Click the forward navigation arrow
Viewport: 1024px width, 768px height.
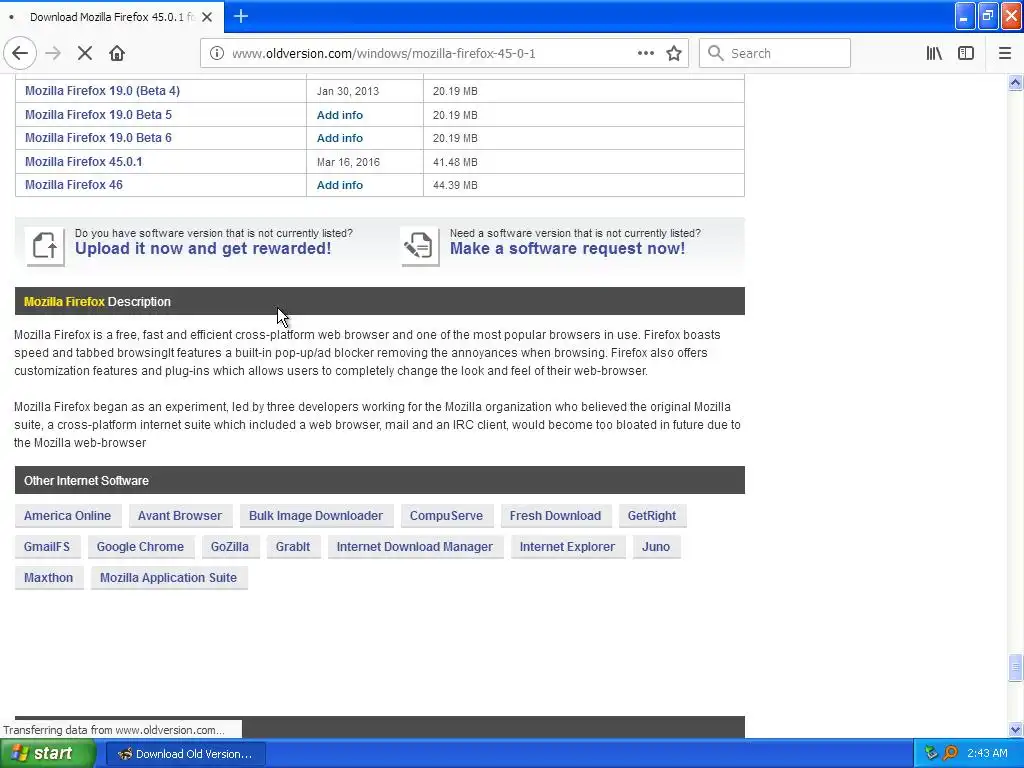[x=53, y=54]
